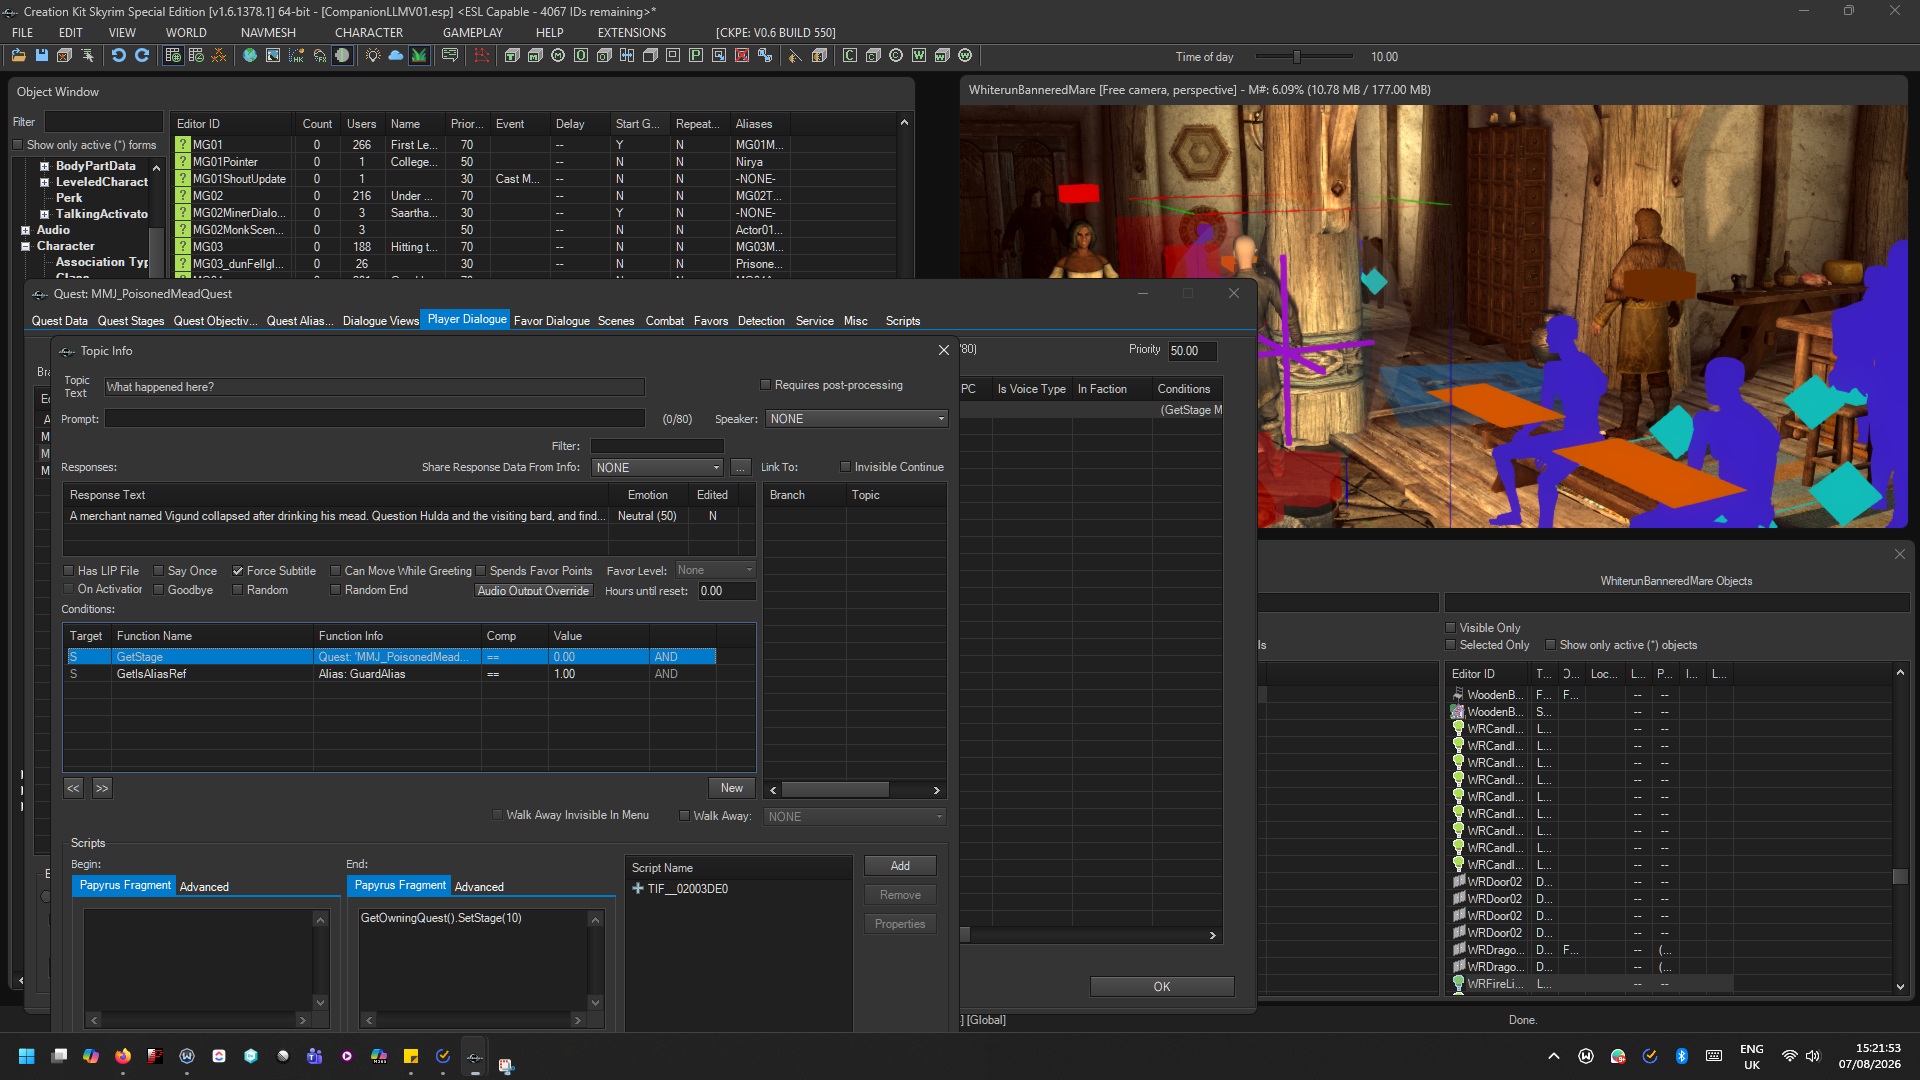The height and width of the screenshot is (1080, 1920).
Task: Toggle Goodbye checkbox
Action: tap(158, 590)
